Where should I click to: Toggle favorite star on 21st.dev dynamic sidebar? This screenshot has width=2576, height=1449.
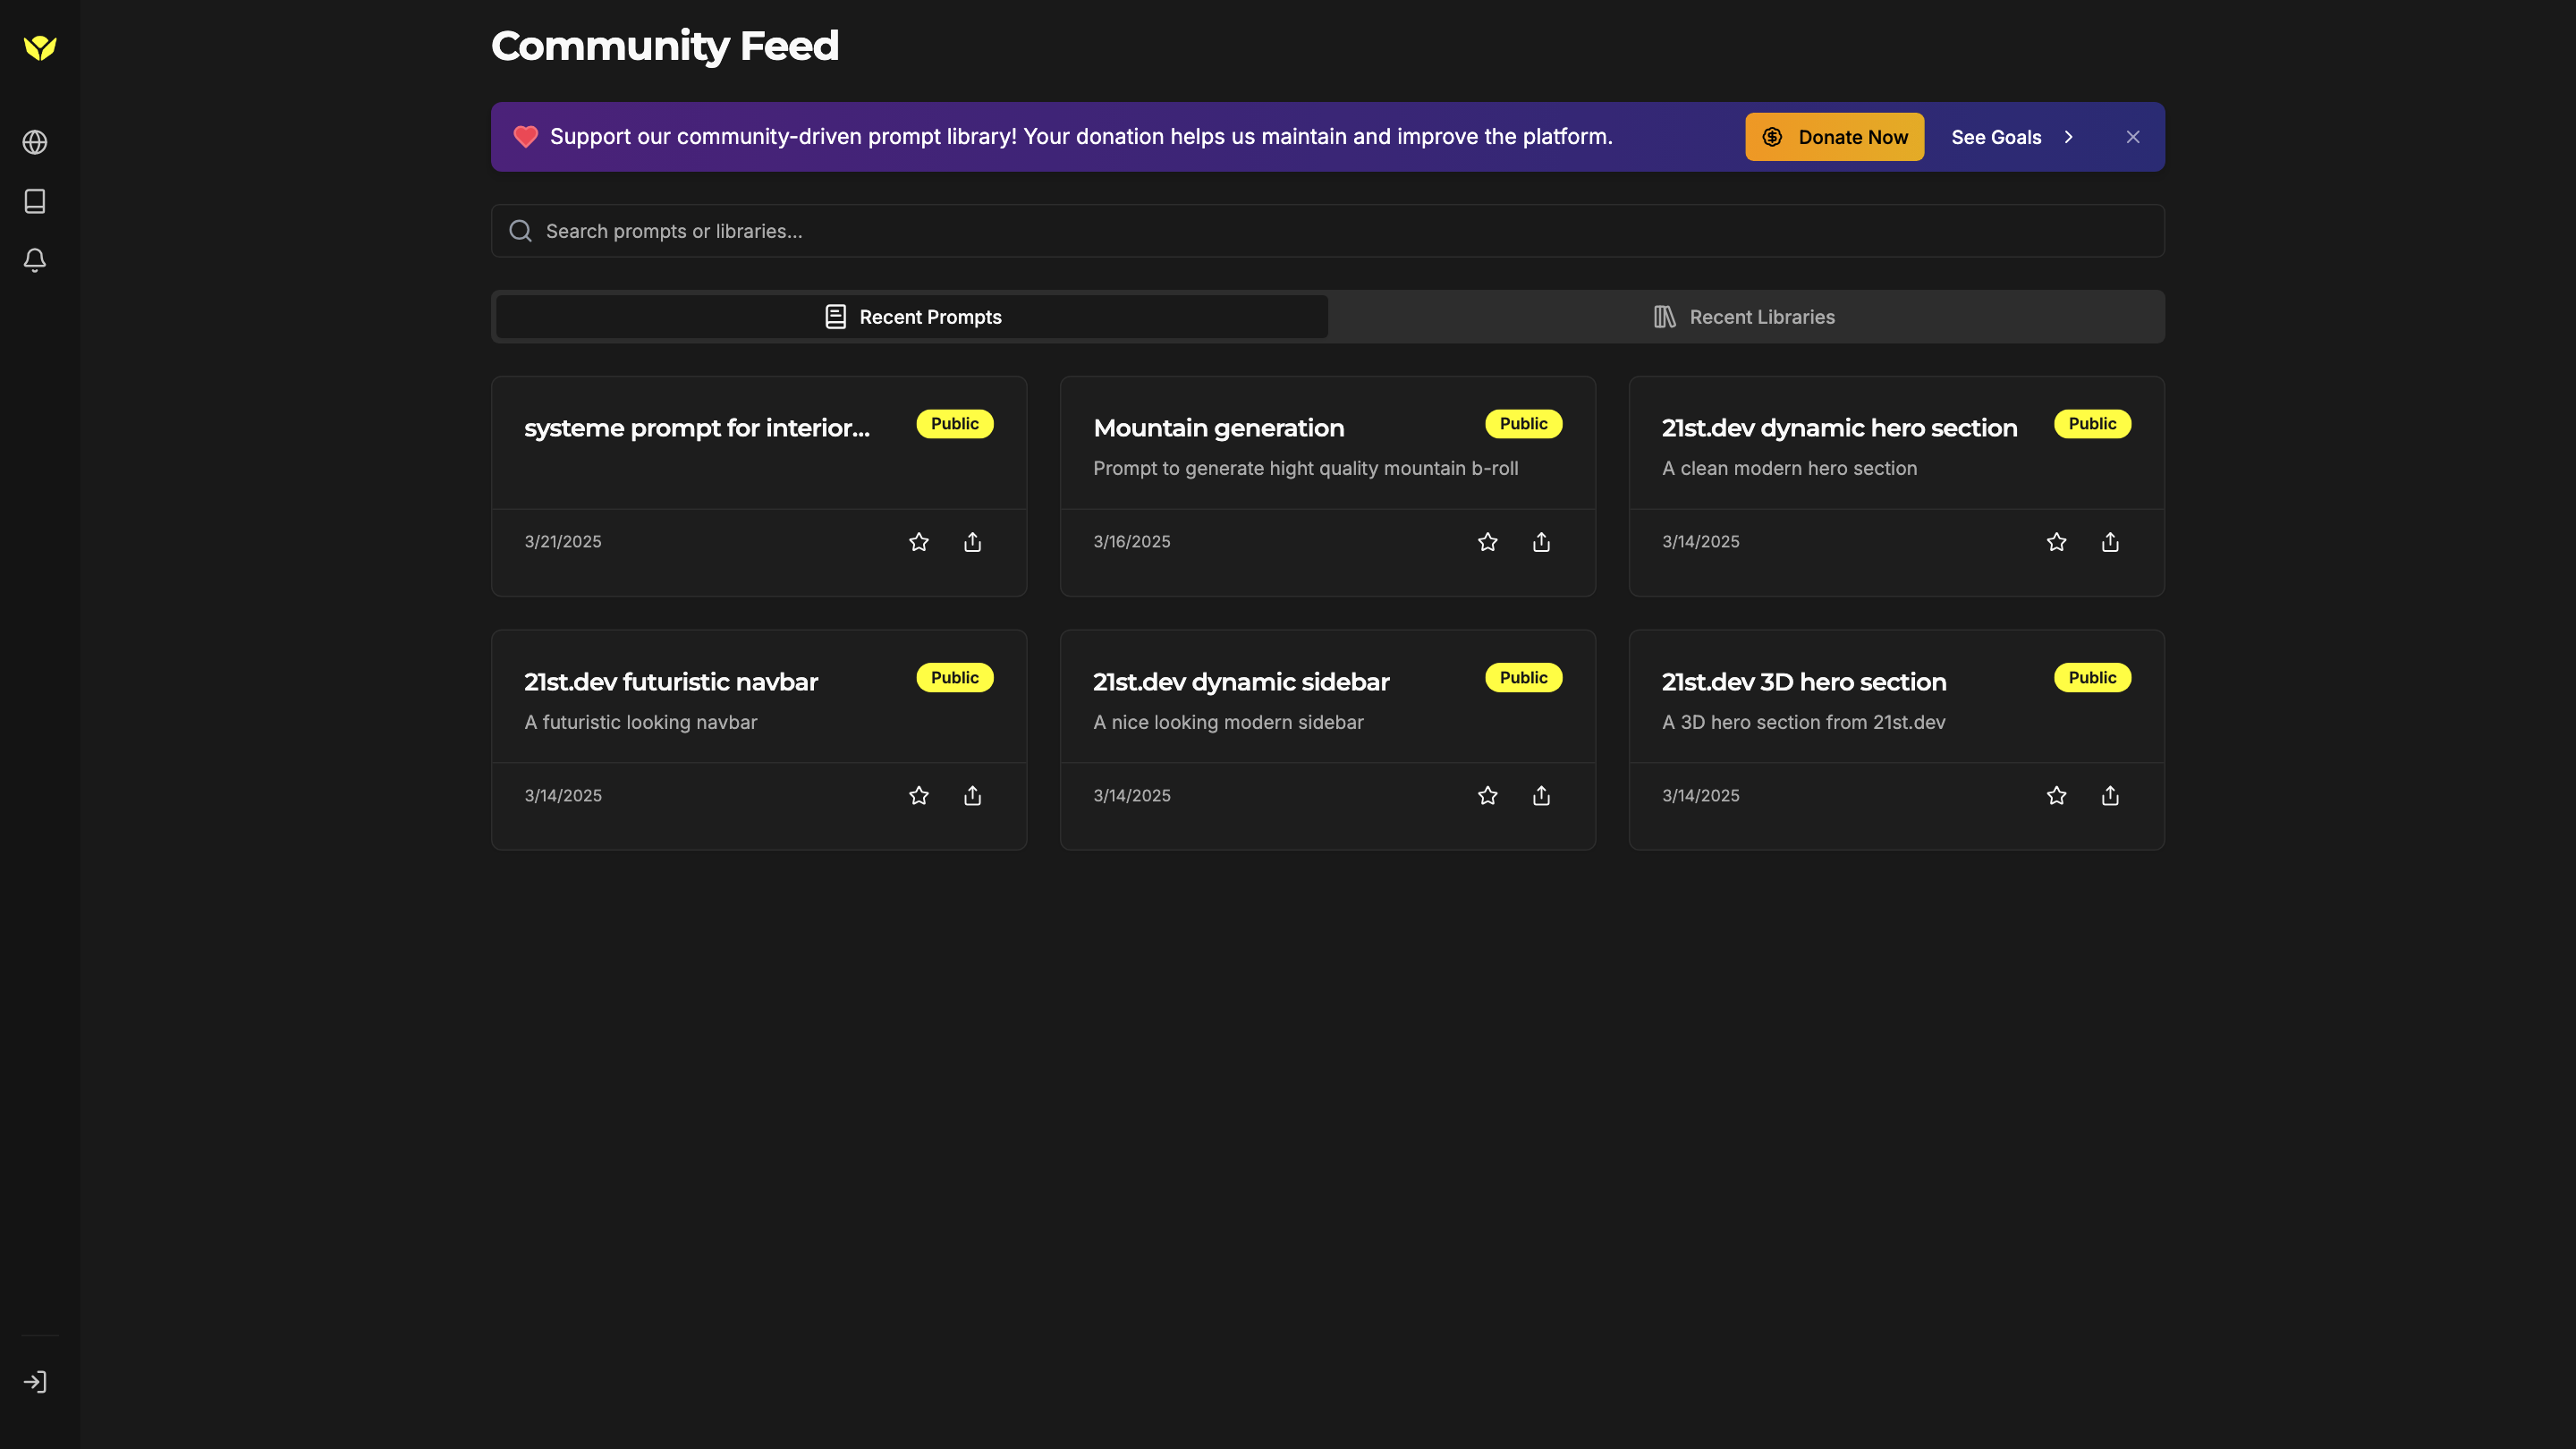pyautogui.click(x=1487, y=795)
